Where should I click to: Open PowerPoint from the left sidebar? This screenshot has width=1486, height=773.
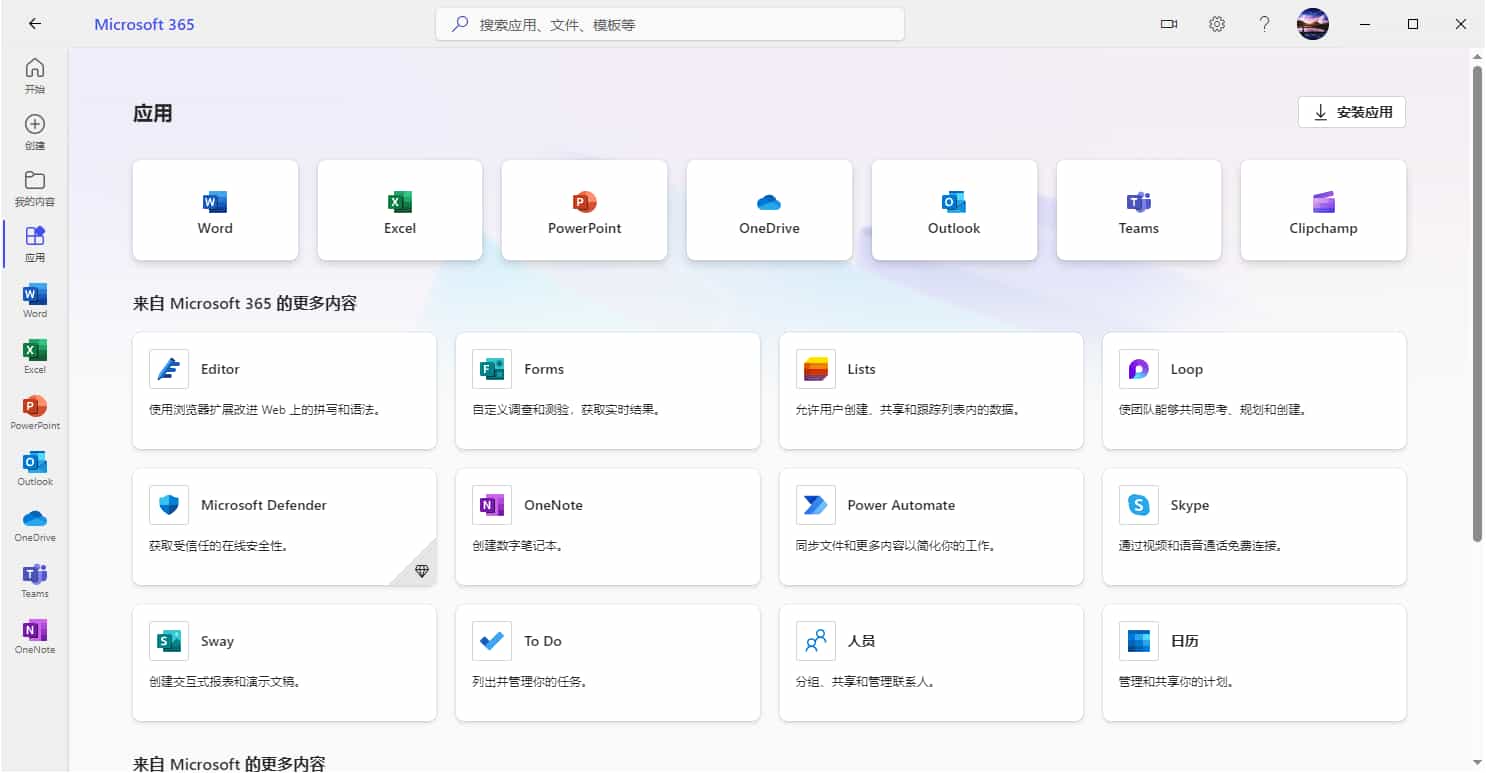coord(35,412)
